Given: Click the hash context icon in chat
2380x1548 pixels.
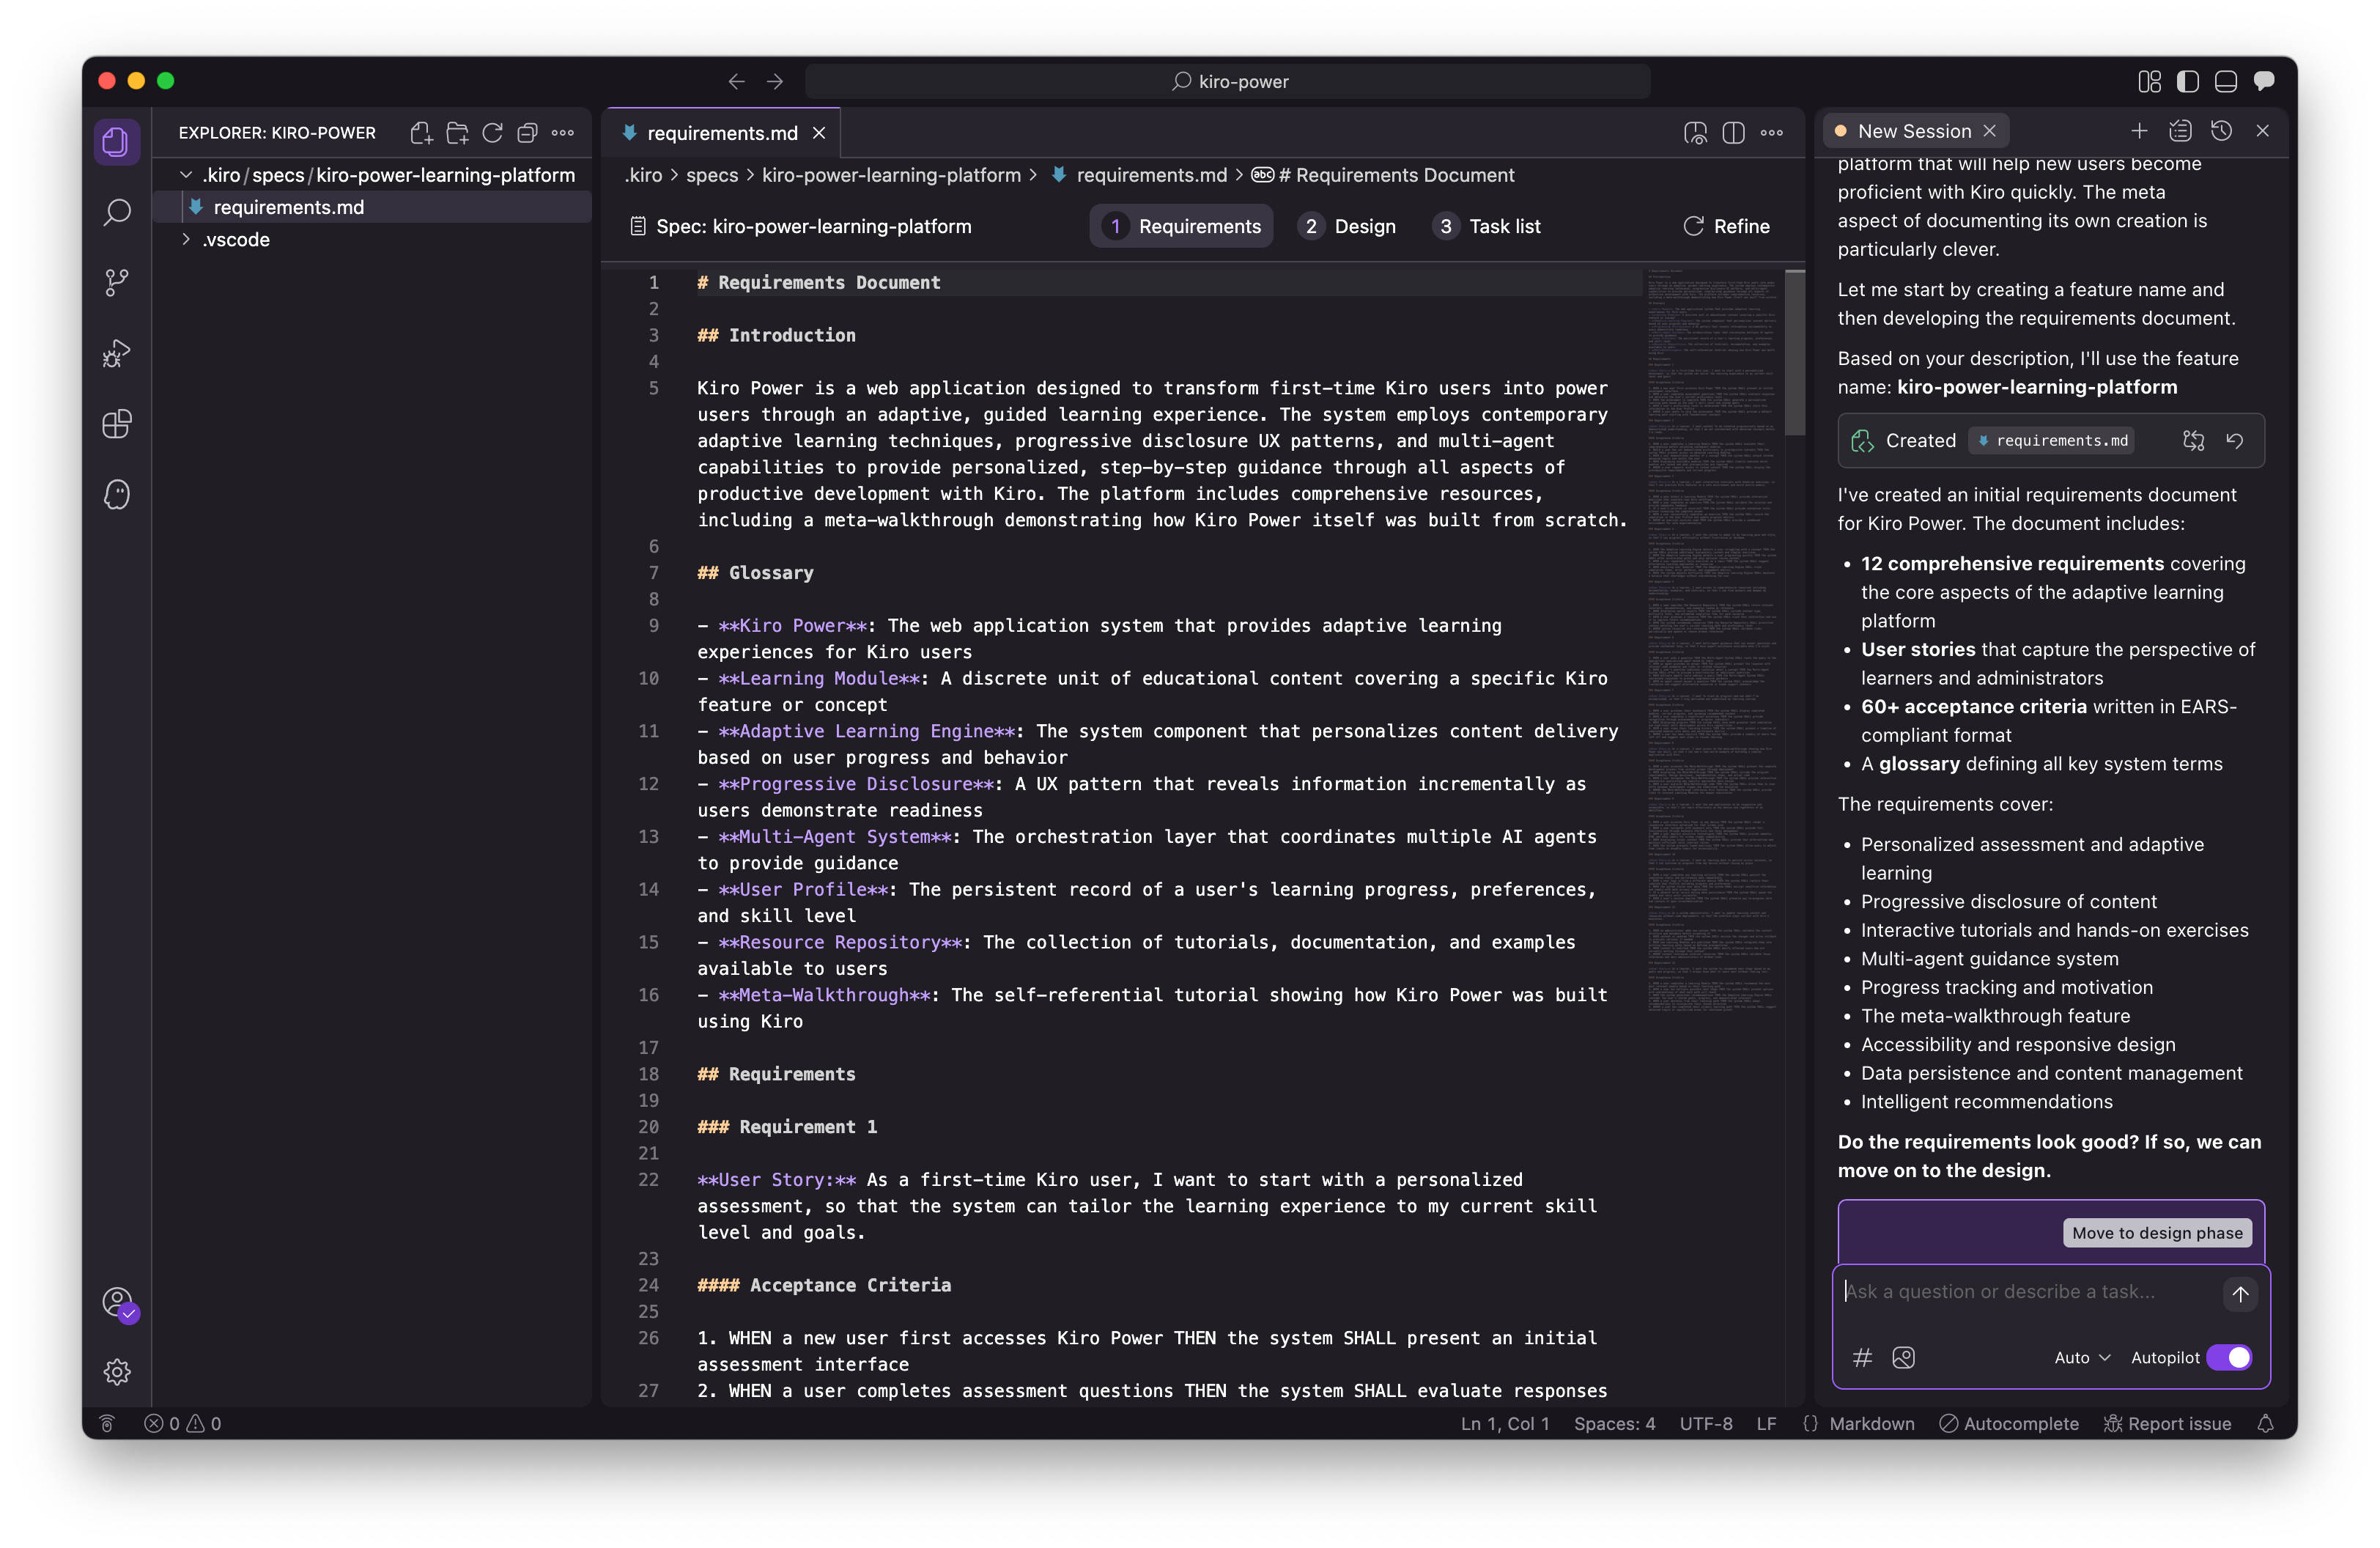Looking at the screenshot, I should 1862,1357.
